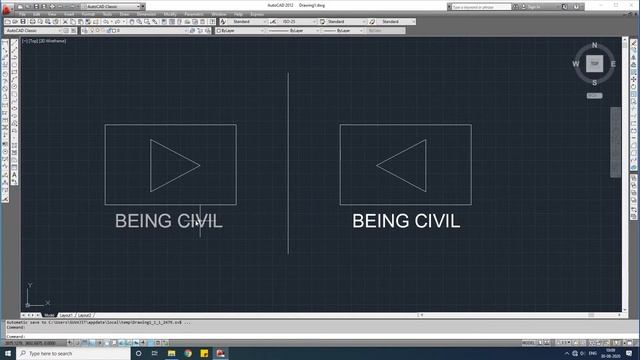Viewport: 640px width, 360px height.
Task: Open the File menu
Action: pos(22,14)
